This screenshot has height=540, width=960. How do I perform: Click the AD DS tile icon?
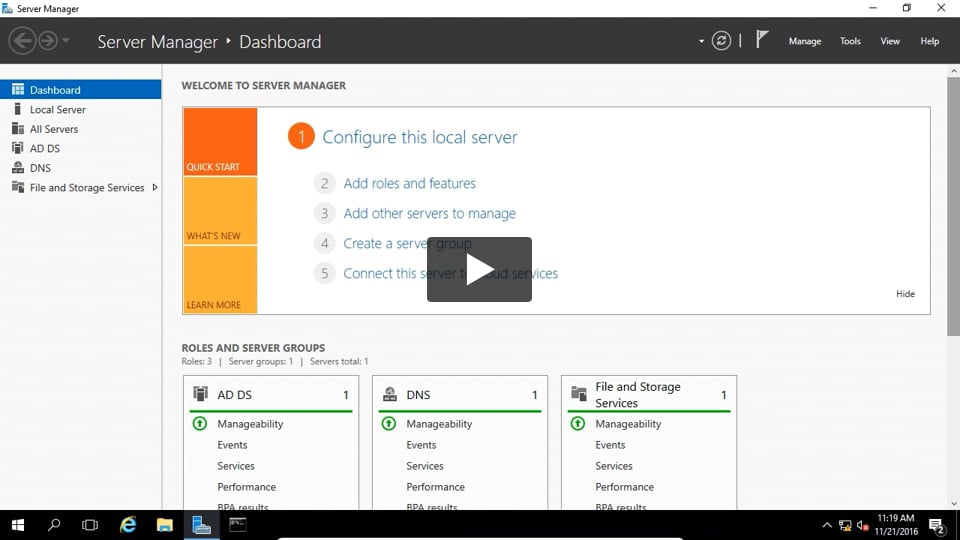tap(201, 394)
